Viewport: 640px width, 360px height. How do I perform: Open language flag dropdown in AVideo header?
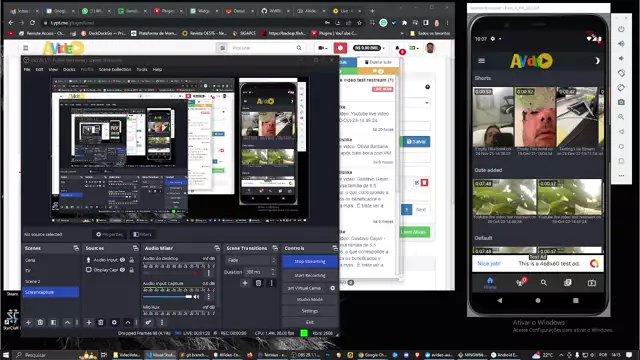[x=414, y=48]
